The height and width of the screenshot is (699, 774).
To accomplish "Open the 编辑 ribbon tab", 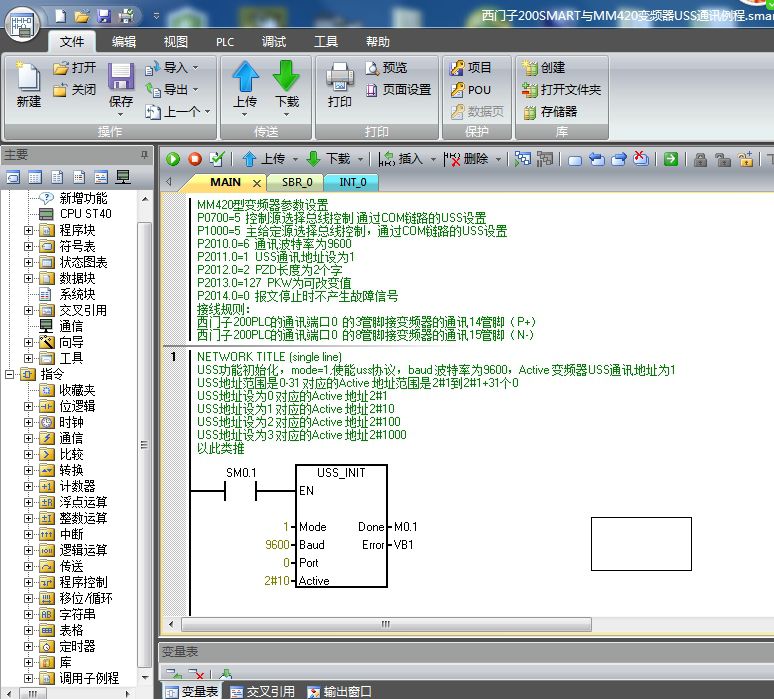I will coord(124,42).
